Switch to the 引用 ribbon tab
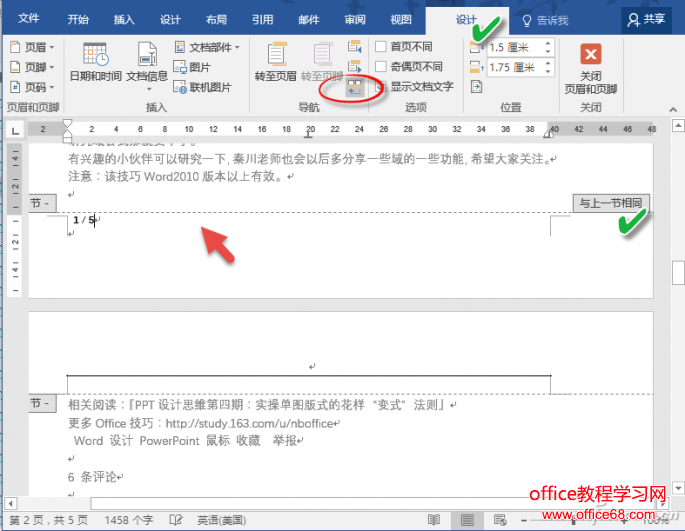Image resolution: width=685 pixels, height=531 pixels. coord(262,20)
